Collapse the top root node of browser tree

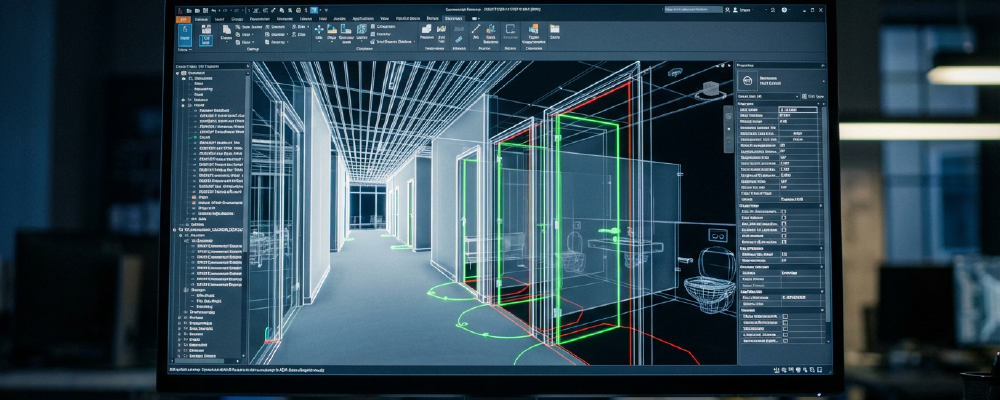pyautogui.click(x=178, y=73)
